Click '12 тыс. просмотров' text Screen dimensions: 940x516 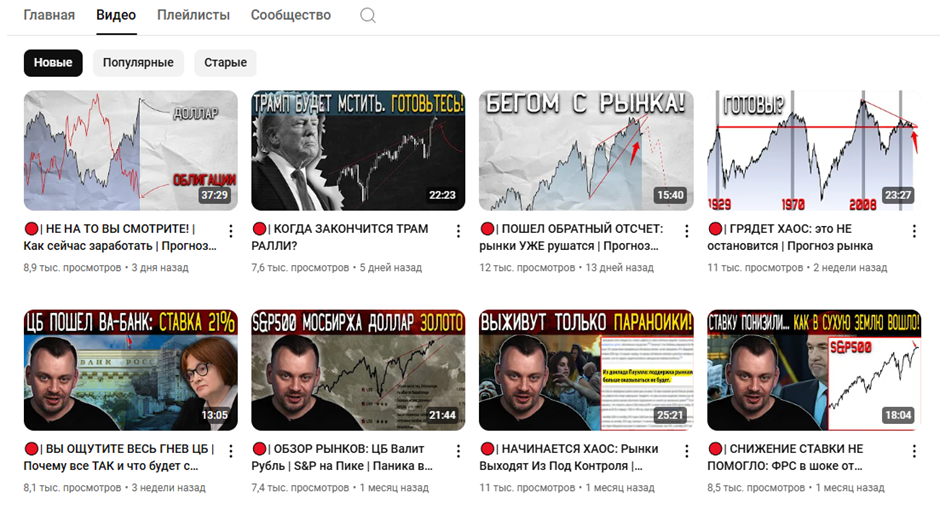pyautogui.click(x=527, y=268)
